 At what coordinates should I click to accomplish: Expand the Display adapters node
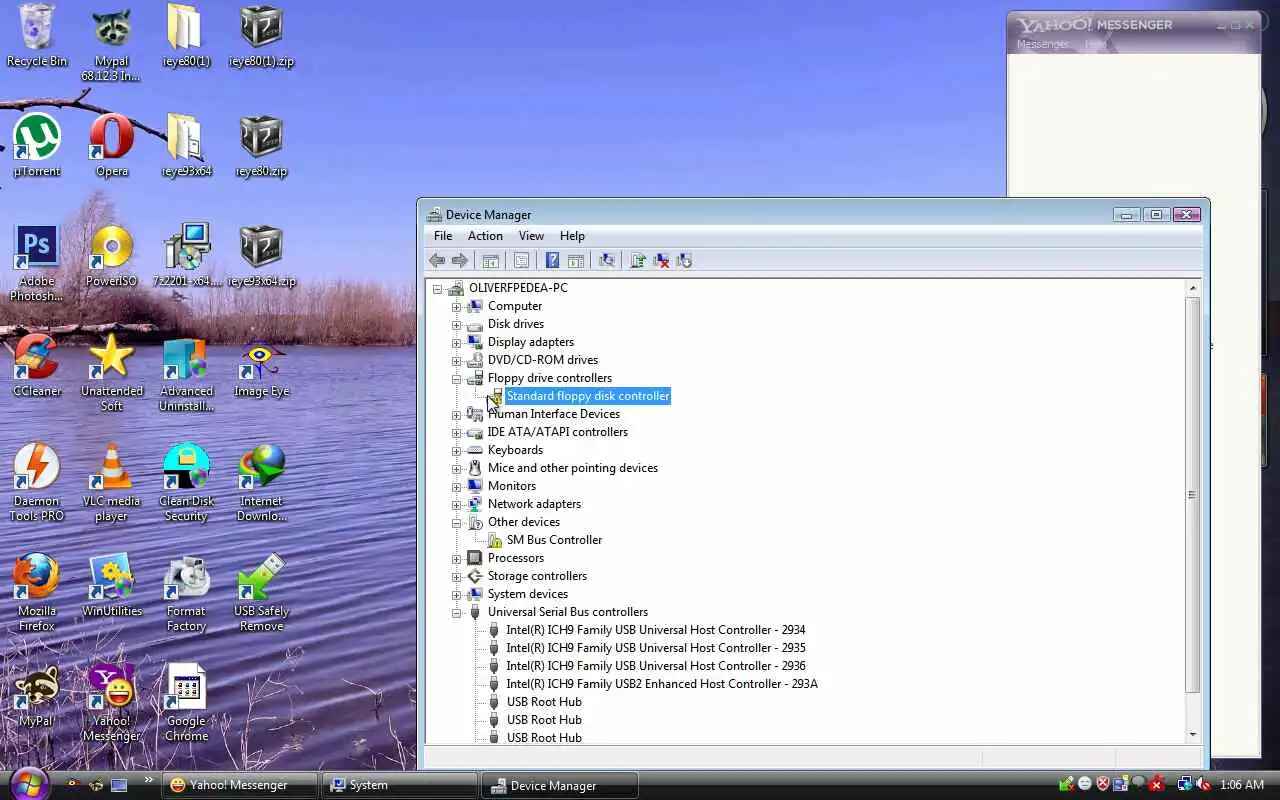pos(456,342)
